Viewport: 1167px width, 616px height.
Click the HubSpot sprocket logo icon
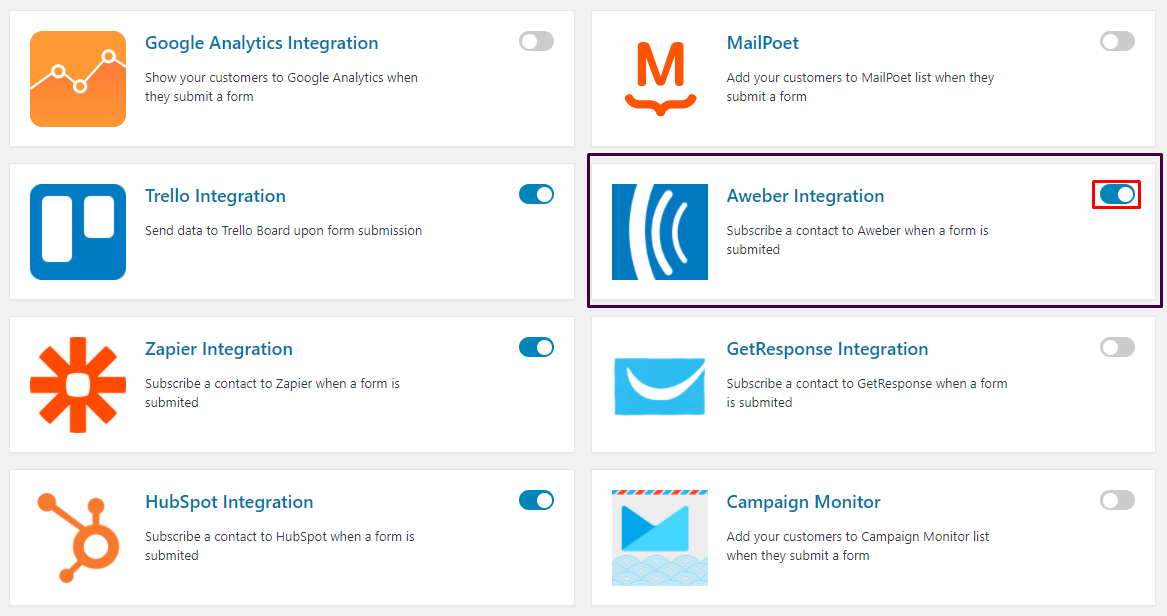click(x=78, y=538)
